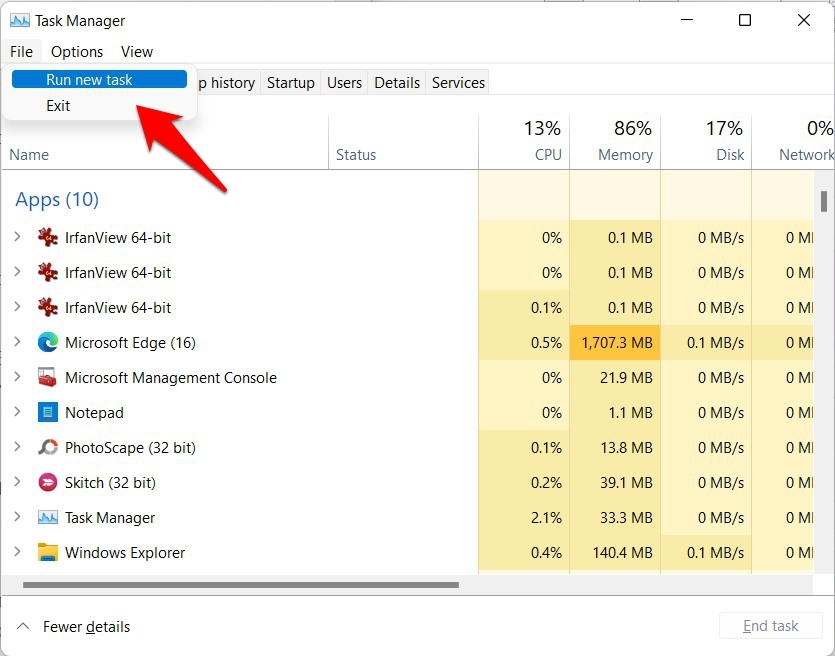835x656 pixels.
Task: Sort processes by Memory usage column
Action: 615,142
